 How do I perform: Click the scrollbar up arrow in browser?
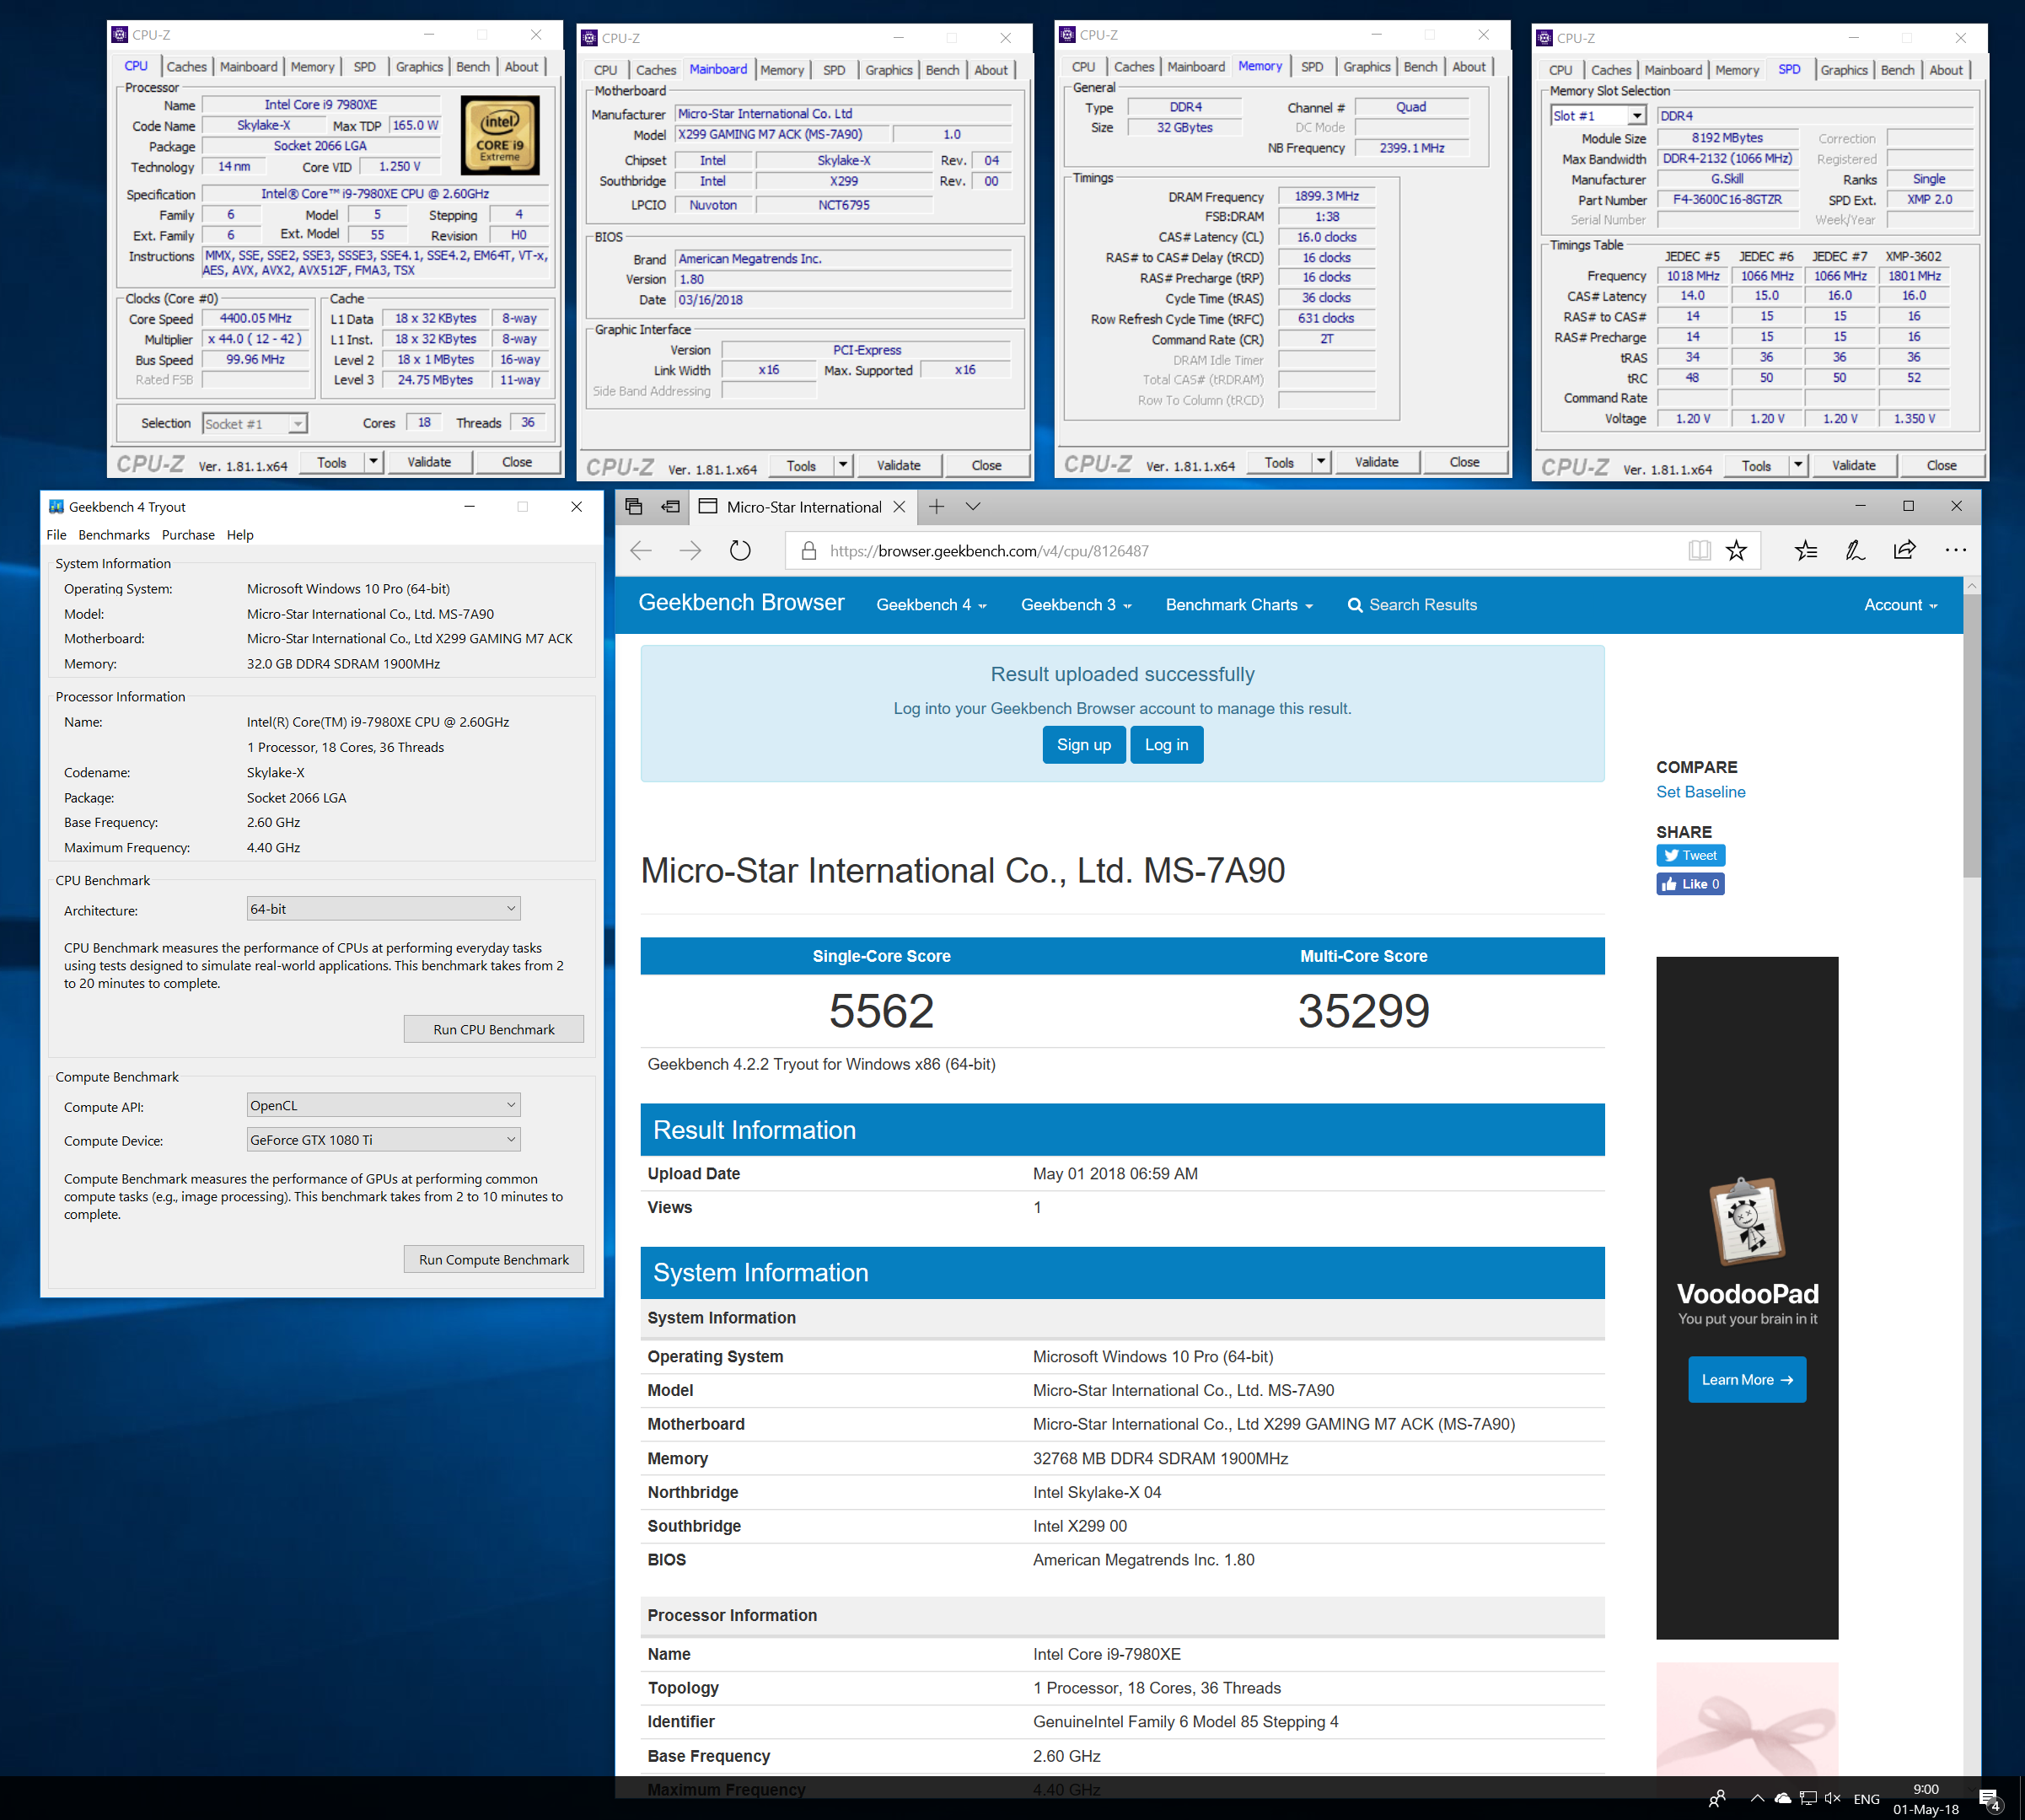pyautogui.click(x=1971, y=586)
